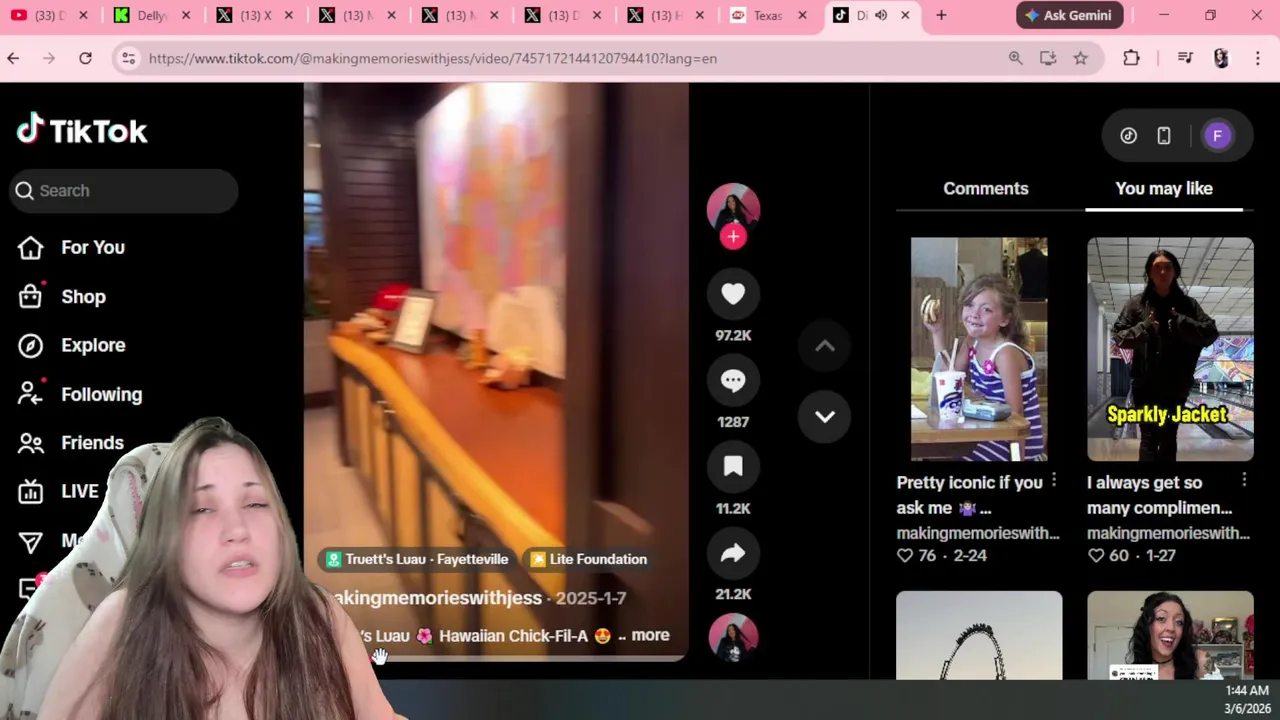
Task: Open a new browser tab
Action: tap(941, 15)
